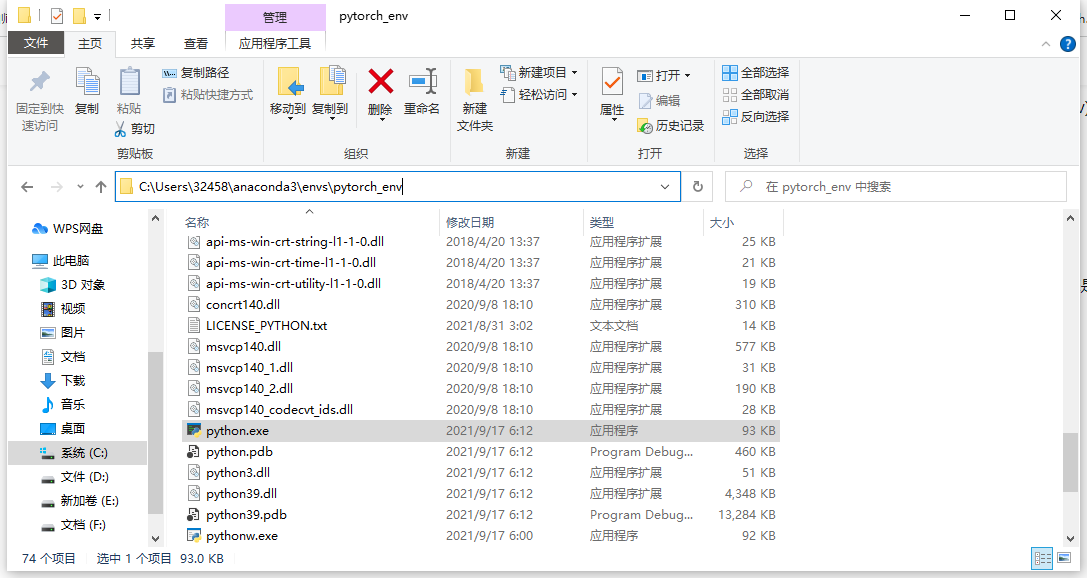
Task: Click the Refresh button beside address bar
Action: pyautogui.click(x=698, y=186)
